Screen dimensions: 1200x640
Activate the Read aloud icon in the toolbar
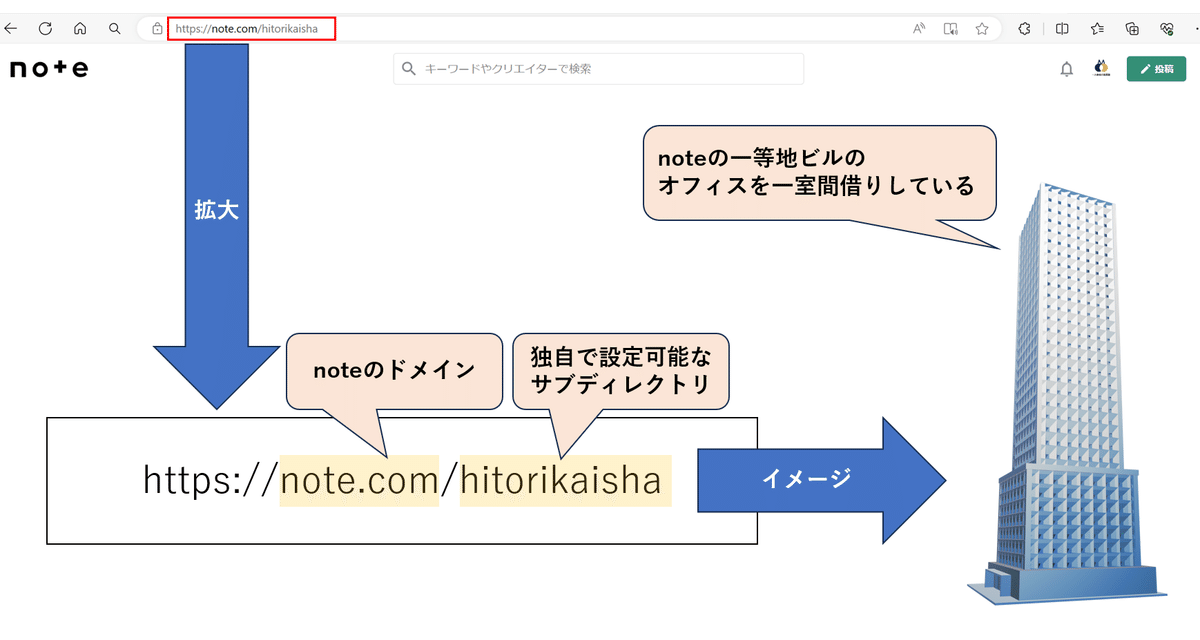(x=918, y=28)
